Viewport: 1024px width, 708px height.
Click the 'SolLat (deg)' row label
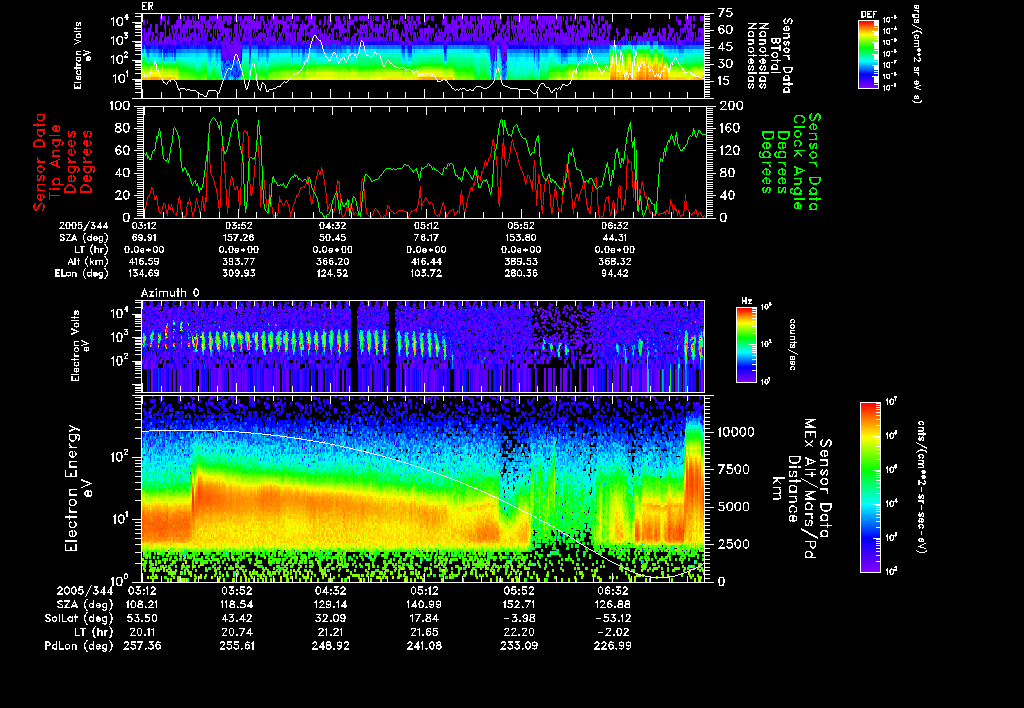pos(78,618)
